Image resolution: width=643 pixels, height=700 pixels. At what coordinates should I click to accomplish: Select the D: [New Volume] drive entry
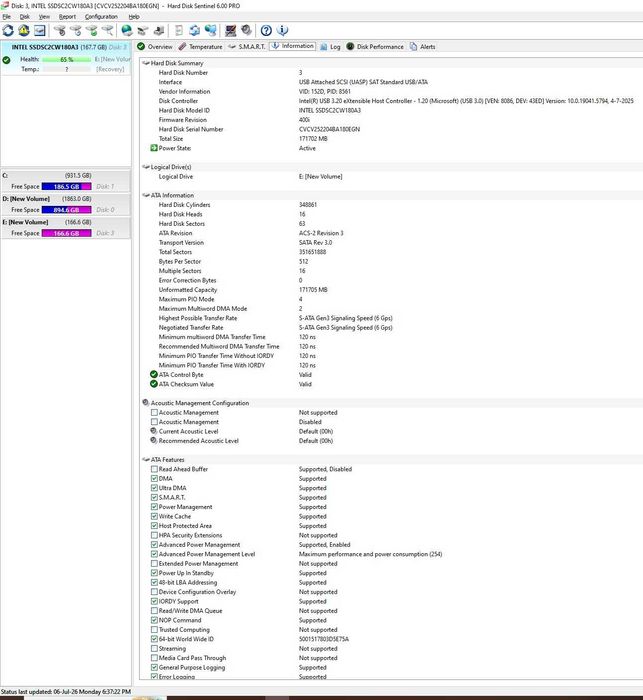(x=66, y=204)
